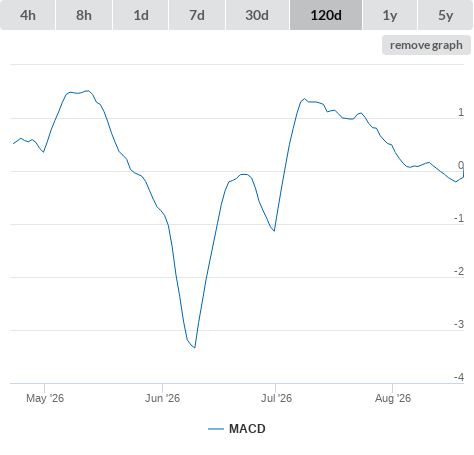Switch chart to 30d range
The image size is (474, 455).
tap(257, 15)
